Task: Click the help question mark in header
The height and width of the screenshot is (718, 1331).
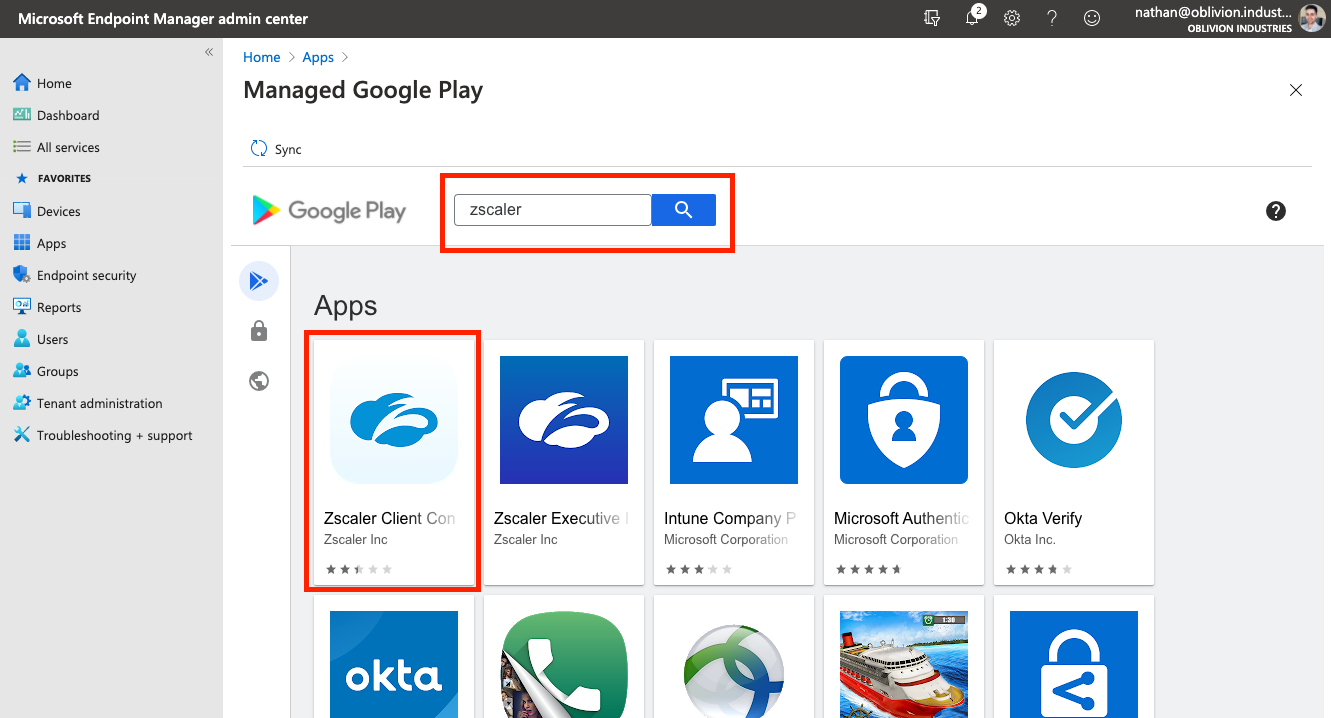Action: [x=1052, y=18]
